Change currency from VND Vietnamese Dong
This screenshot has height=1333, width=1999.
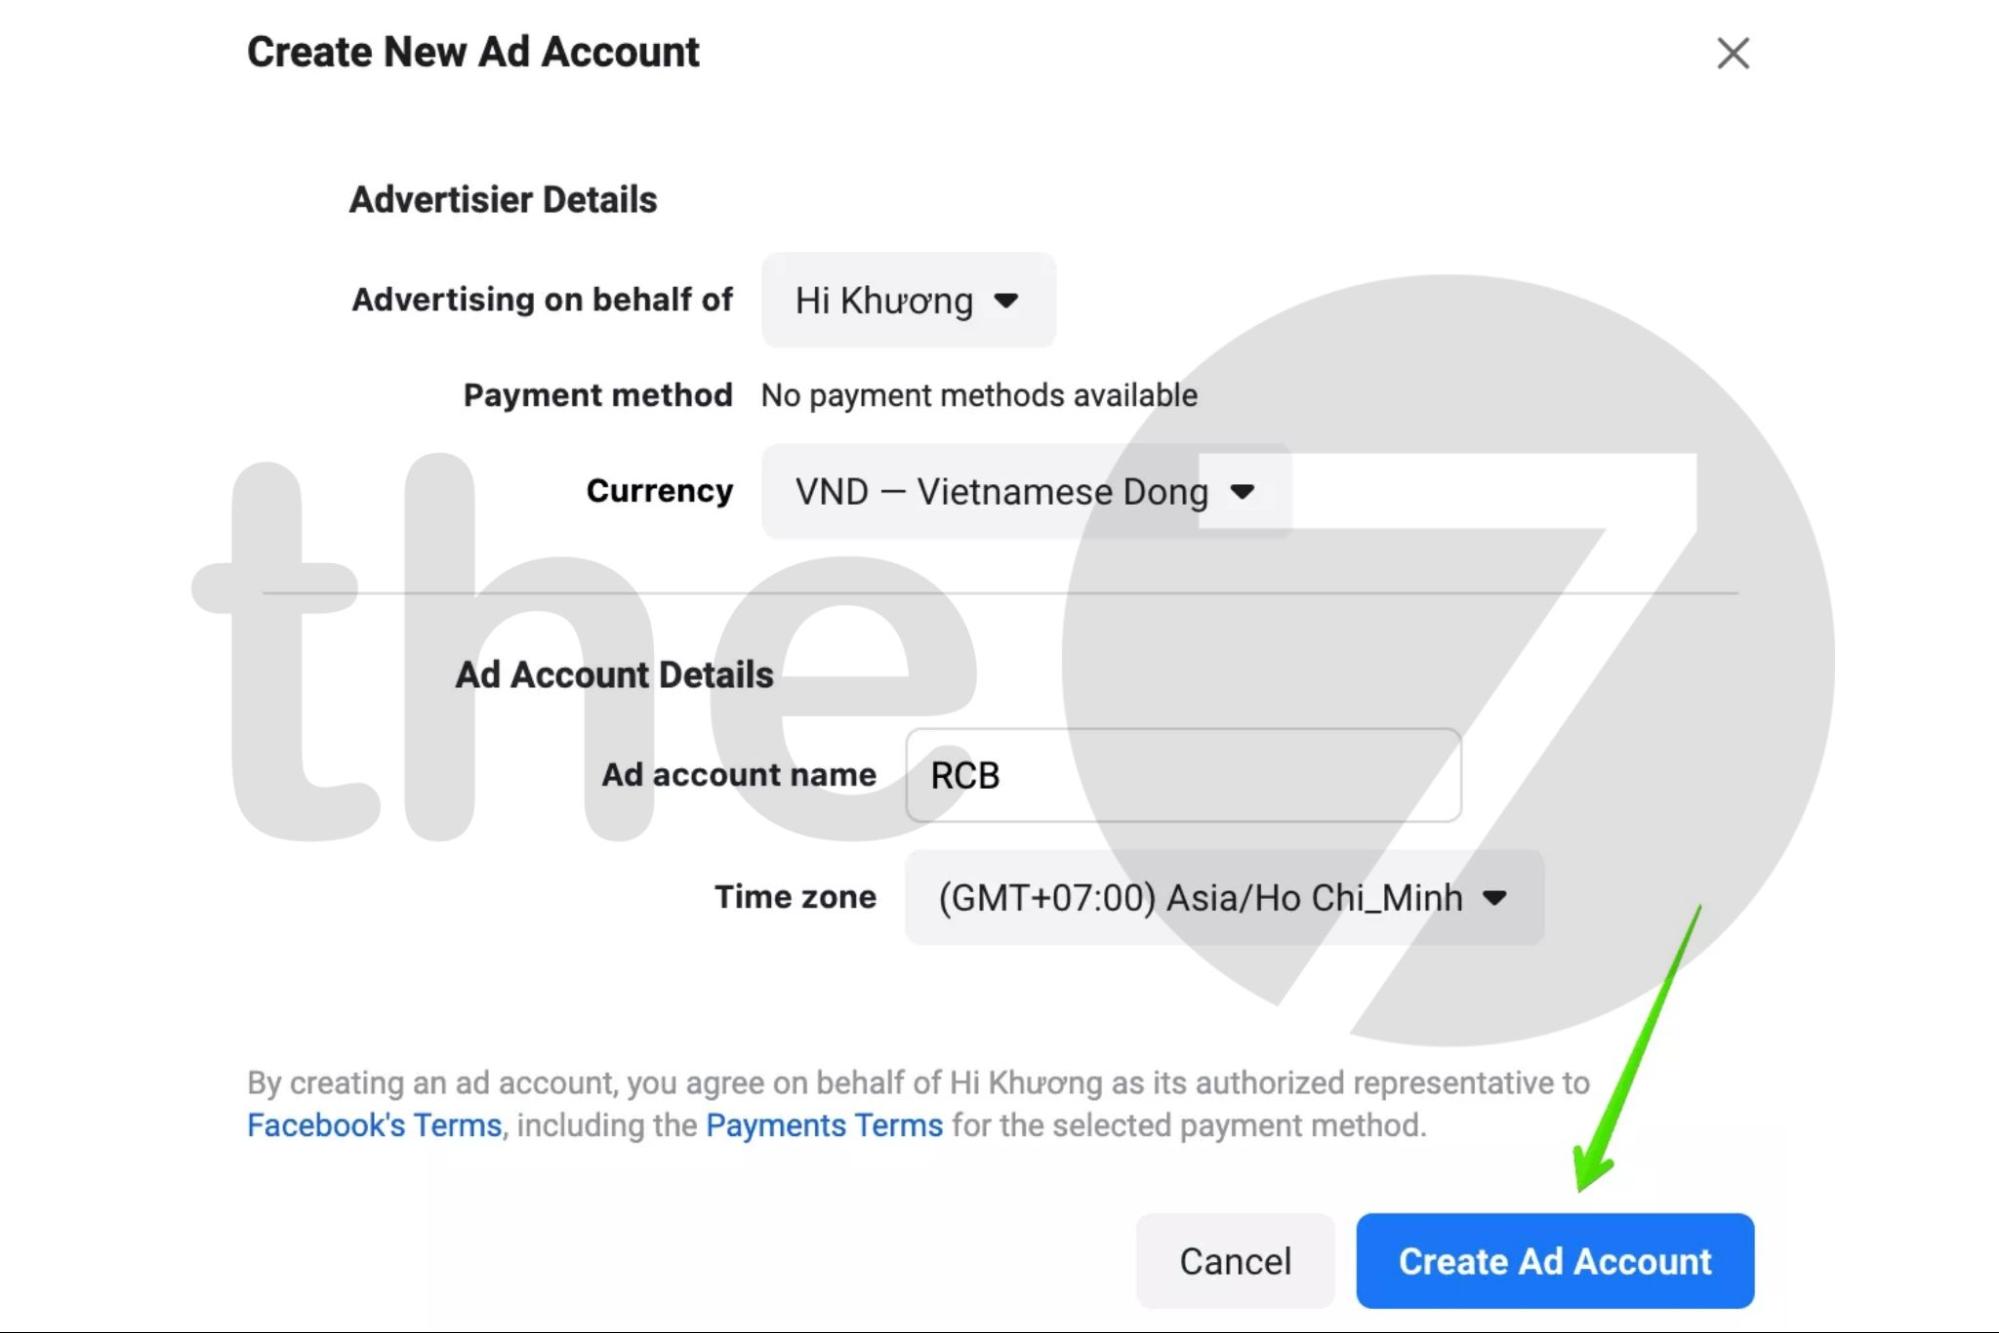coord(1025,491)
